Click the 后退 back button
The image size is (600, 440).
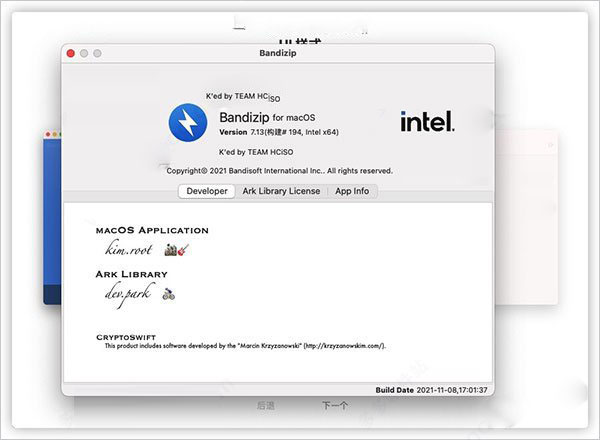266,405
